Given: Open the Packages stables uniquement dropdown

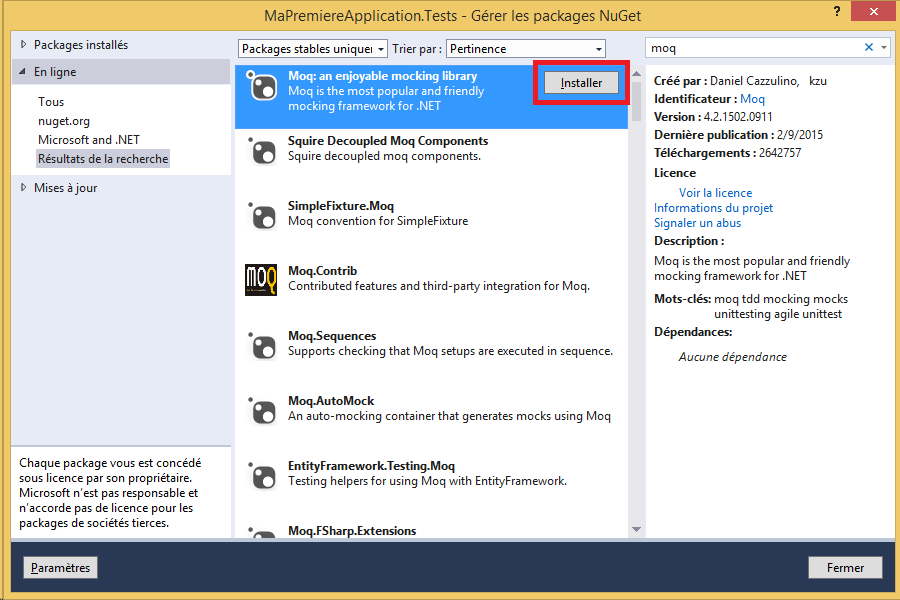Looking at the screenshot, I should click(313, 49).
